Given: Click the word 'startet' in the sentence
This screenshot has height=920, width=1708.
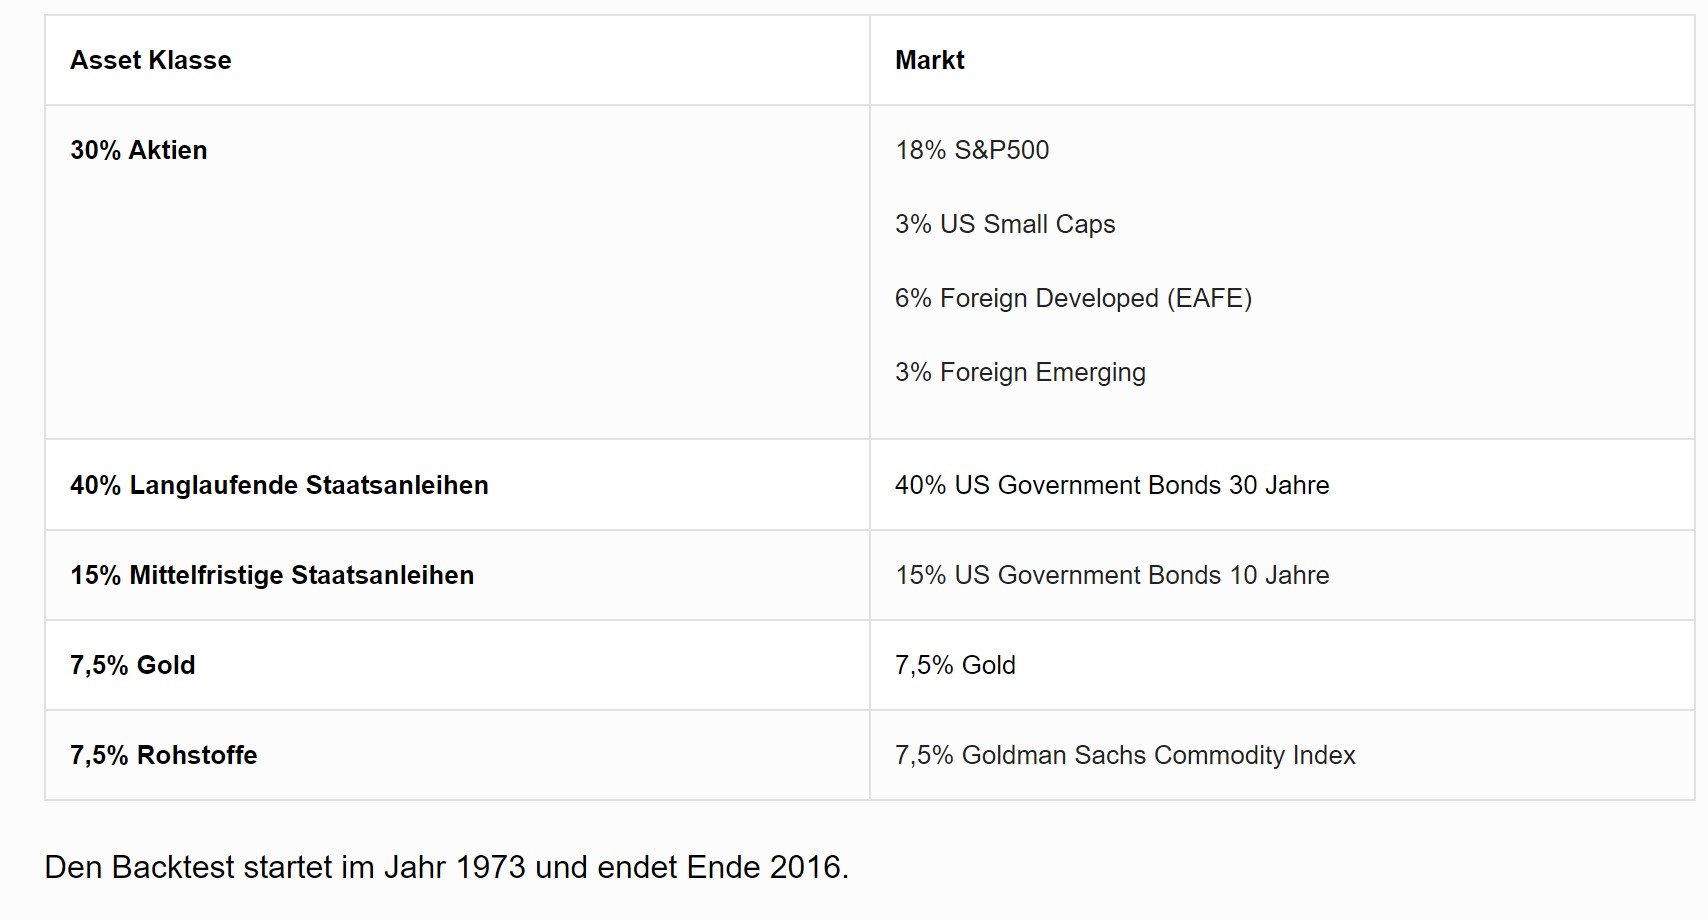Looking at the screenshot, I should click(285, 867).
